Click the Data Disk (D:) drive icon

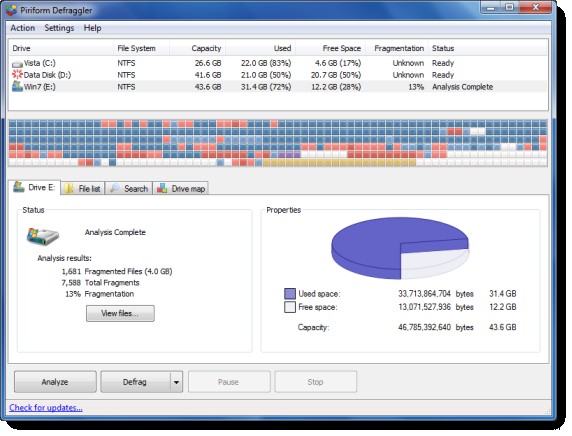point(17,75)
